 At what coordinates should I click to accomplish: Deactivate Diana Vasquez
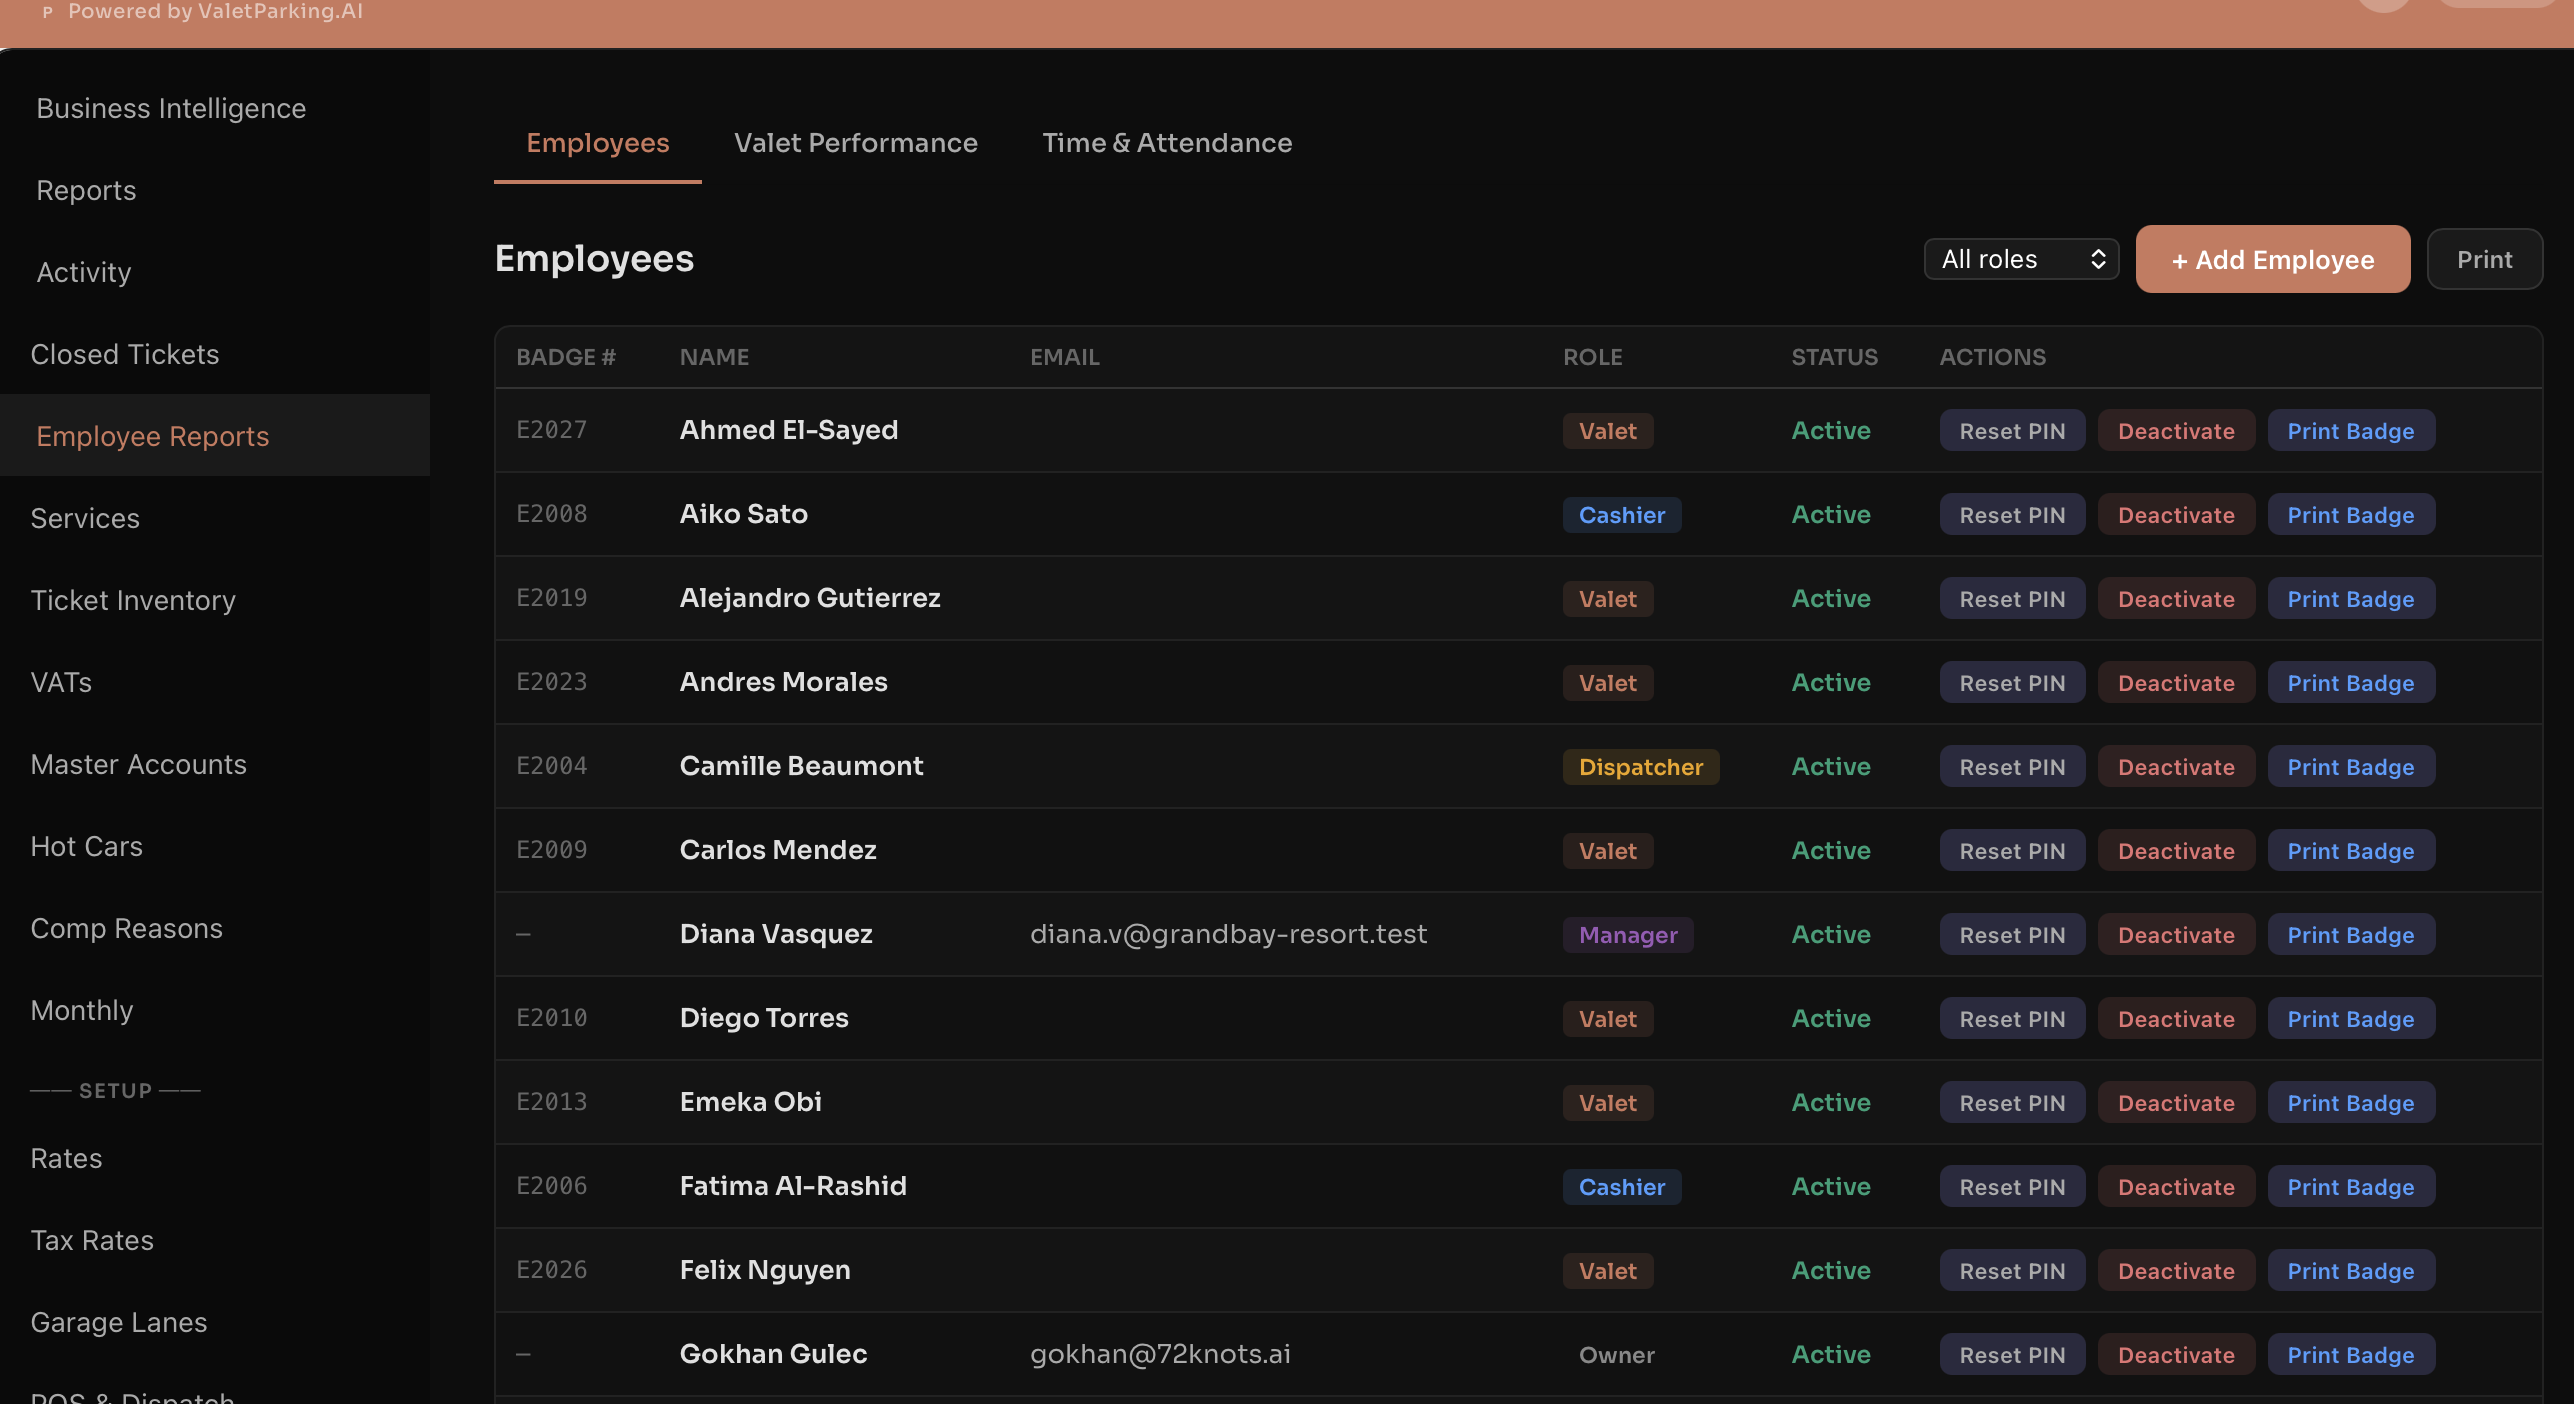pyautogui.click(x=2176, y=934)
